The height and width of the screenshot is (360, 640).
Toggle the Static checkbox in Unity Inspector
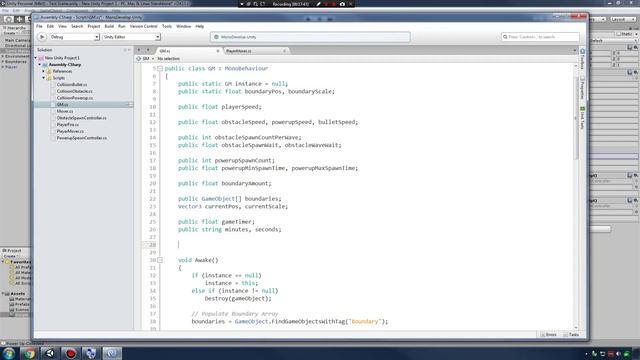click(619, 34)
